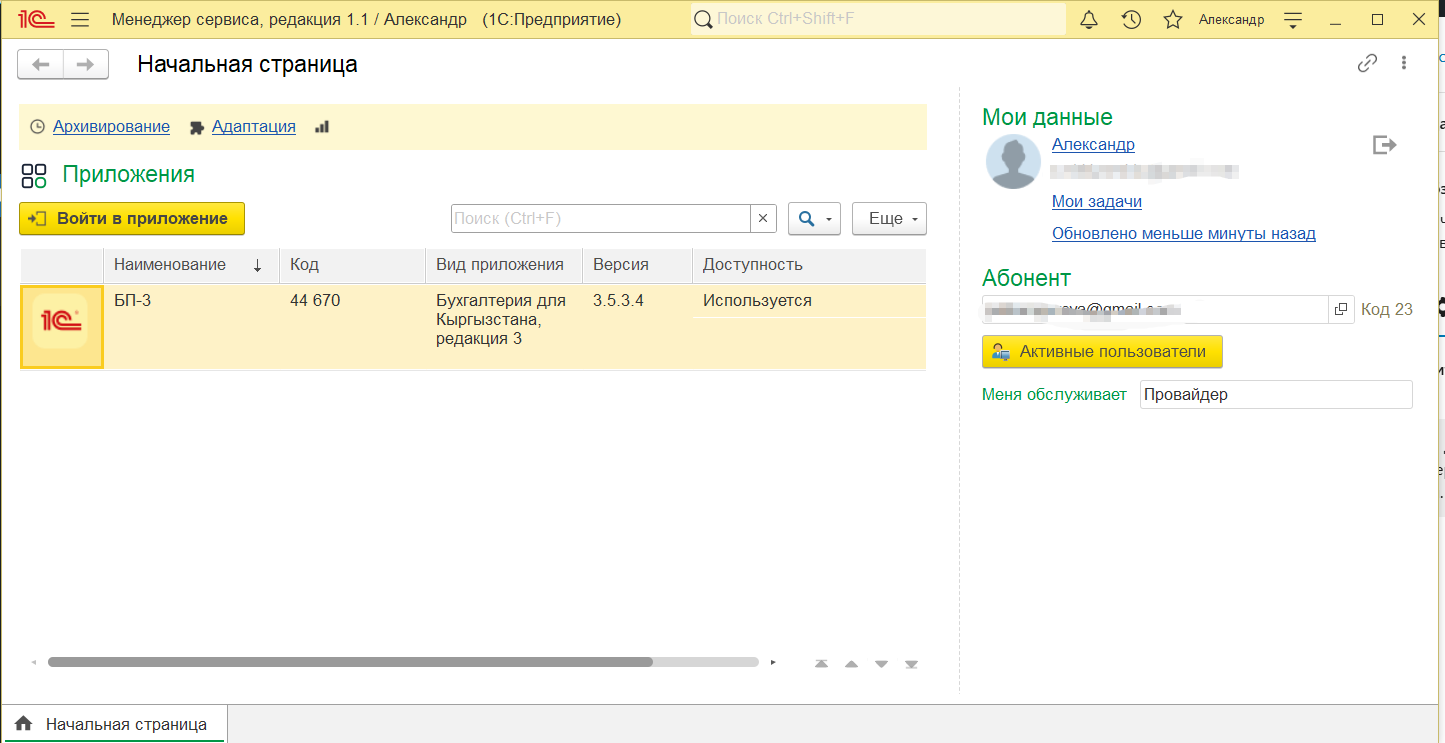Screen dimensions: 1445x743
Task: Click the logout icon in My Data
Action: click(x=1384, y=146)
